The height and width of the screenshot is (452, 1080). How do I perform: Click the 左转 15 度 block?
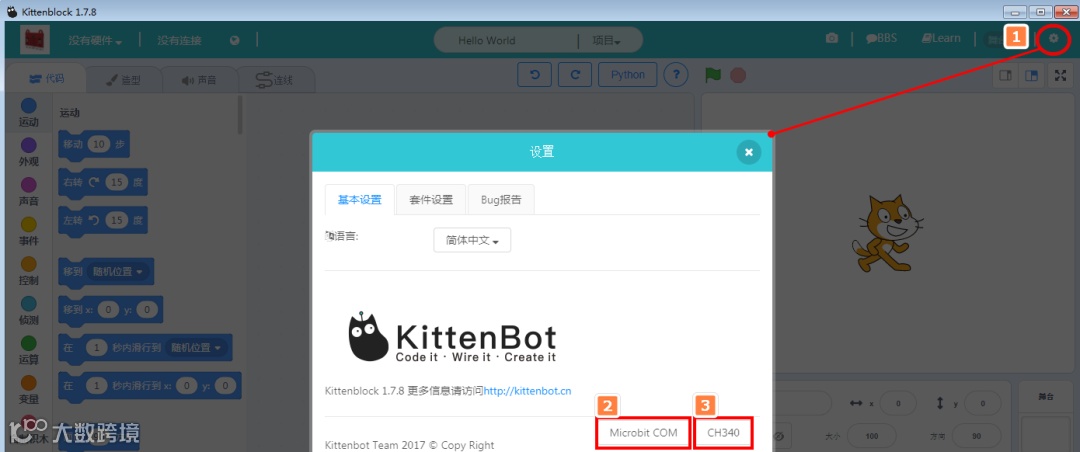pyautogui.click(x=103, y=220)
